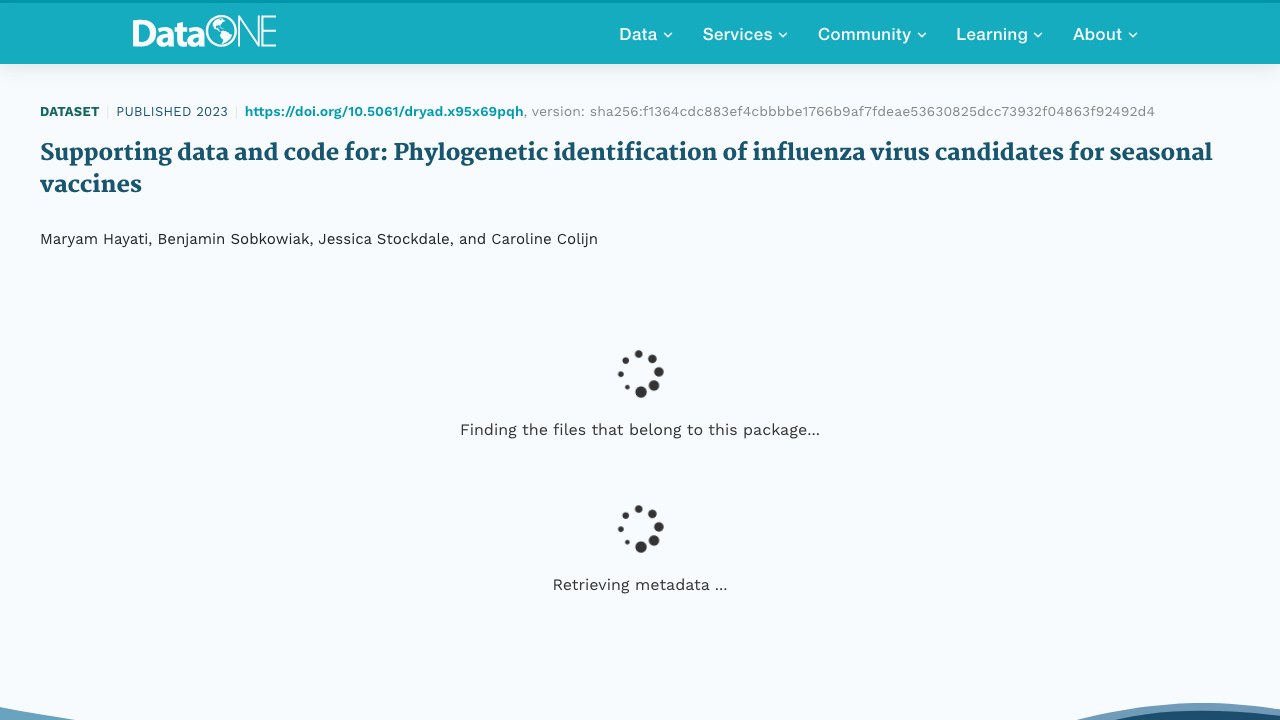
Task: Click 'Finding the files that belong' message
Action: pyautogui.click(x=640, y=430)
